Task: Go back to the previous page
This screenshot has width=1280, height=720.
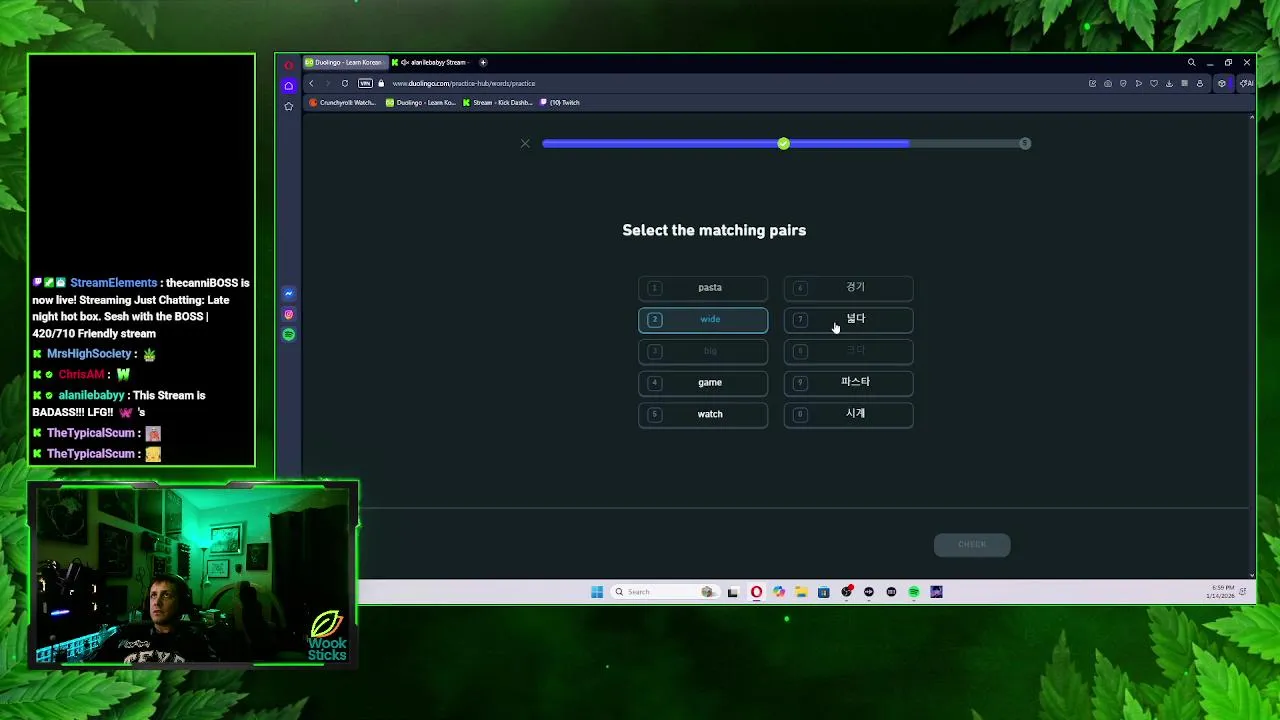Action: 311,83
